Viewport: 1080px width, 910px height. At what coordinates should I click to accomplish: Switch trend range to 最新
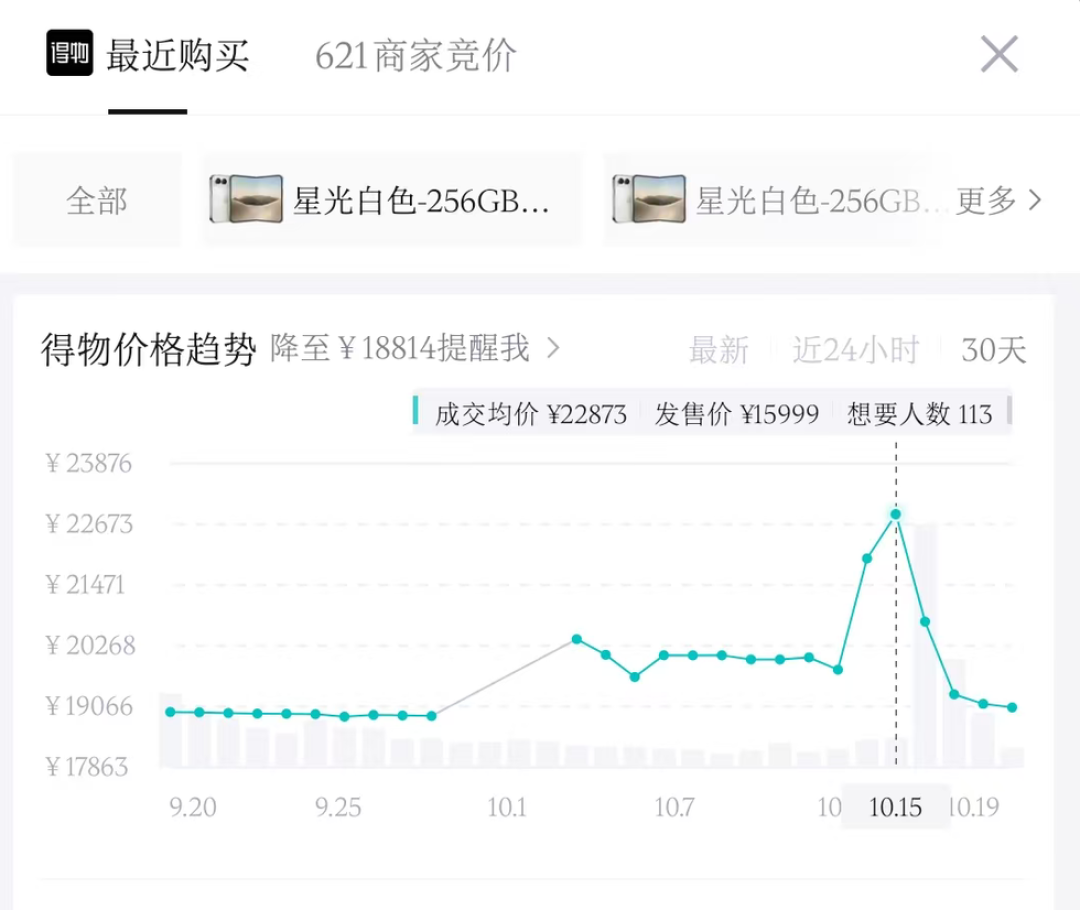[x=718, y=350]
